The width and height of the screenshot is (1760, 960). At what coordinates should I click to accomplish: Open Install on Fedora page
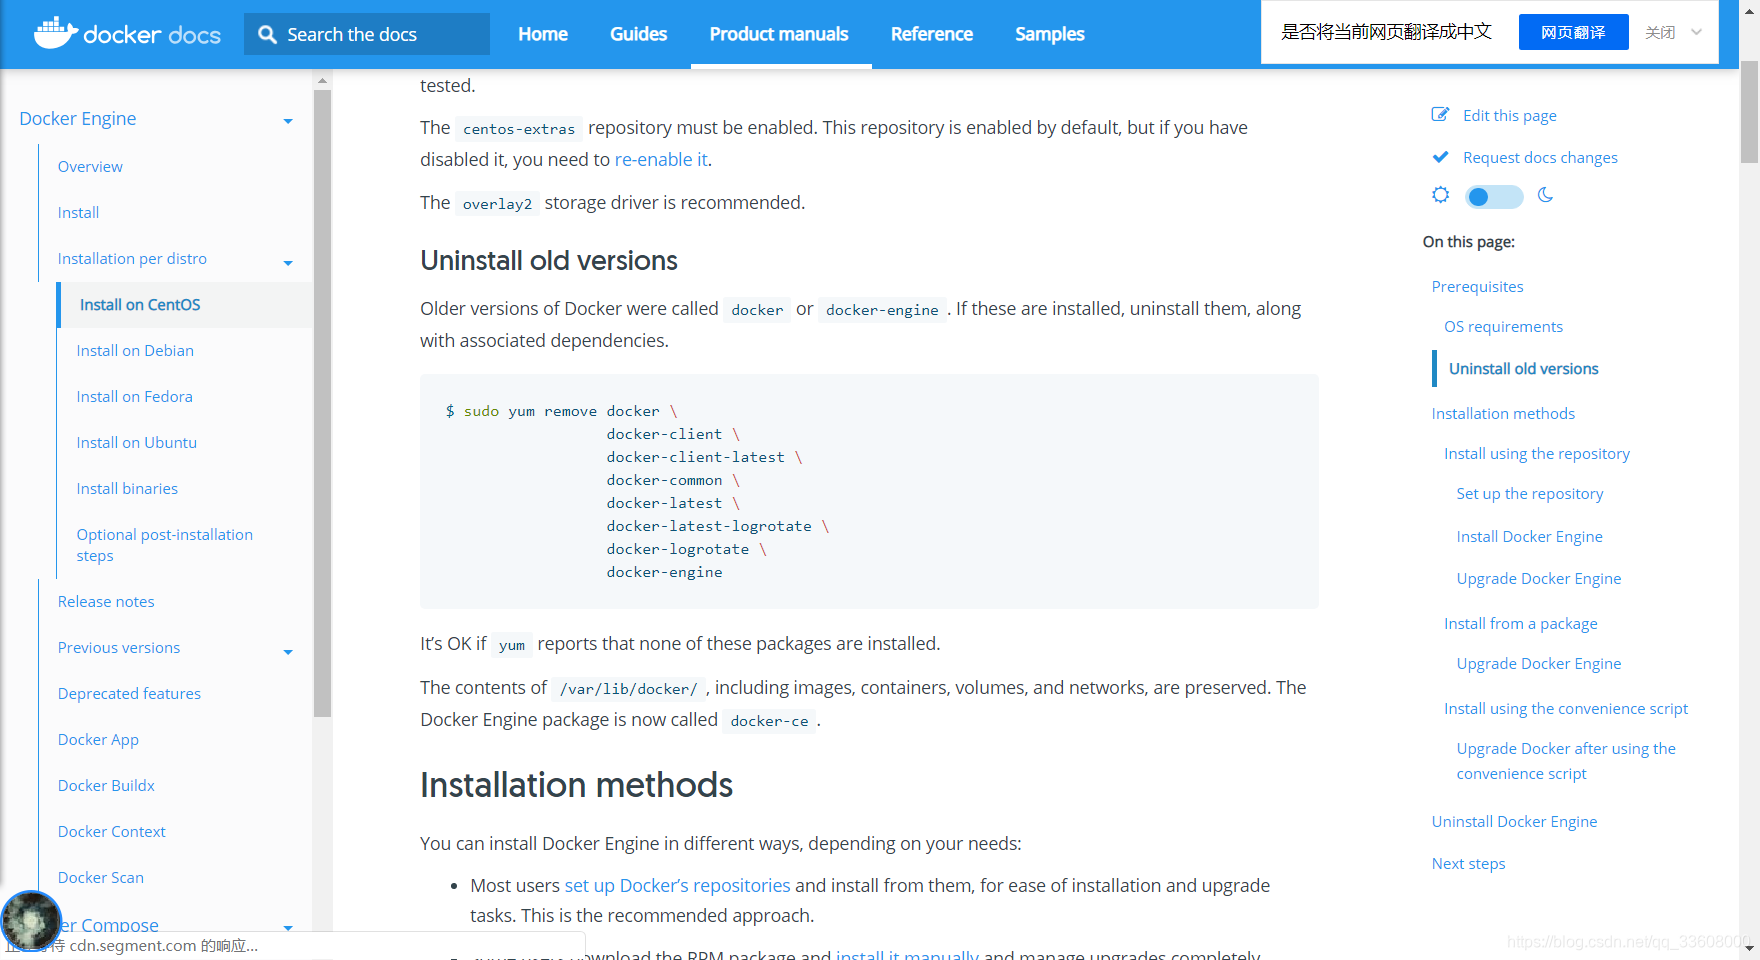pyautogui.click(x=134, y=396)
